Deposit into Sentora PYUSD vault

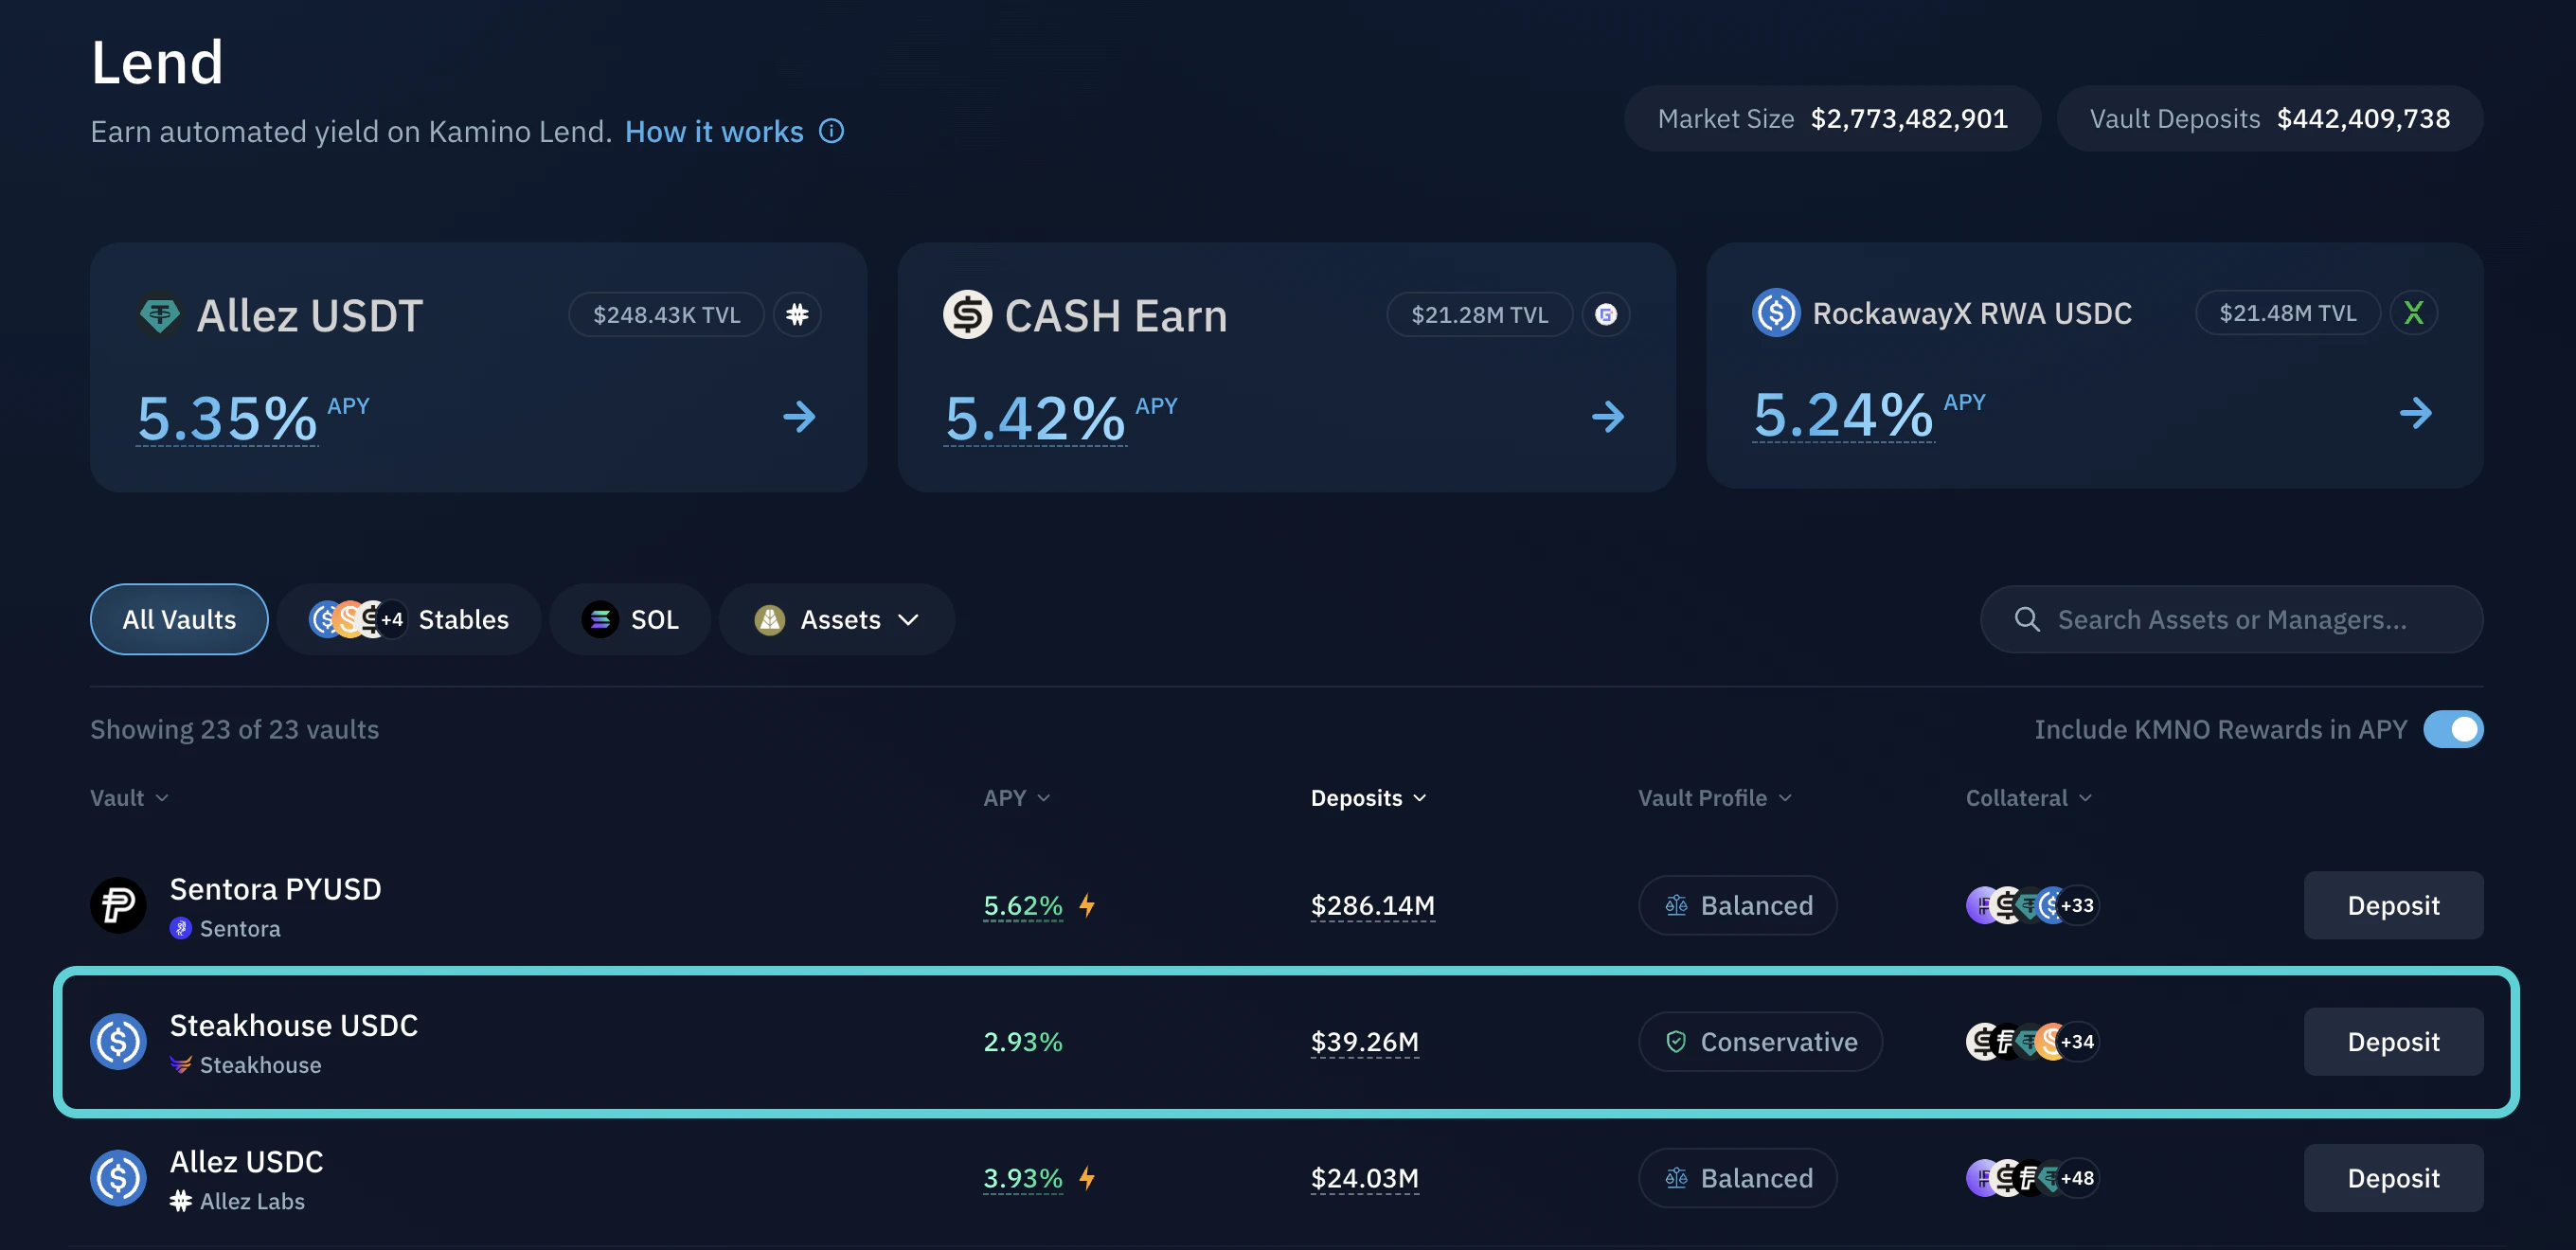point(2393,905)
